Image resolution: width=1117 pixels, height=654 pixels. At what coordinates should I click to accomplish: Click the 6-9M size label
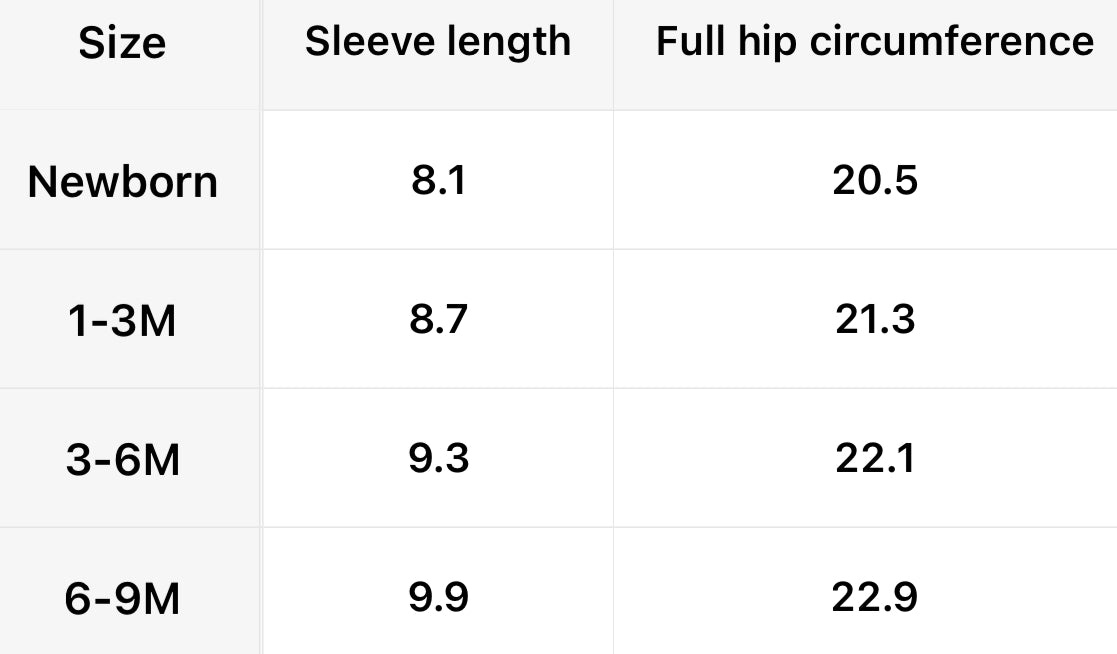[124, 599]
